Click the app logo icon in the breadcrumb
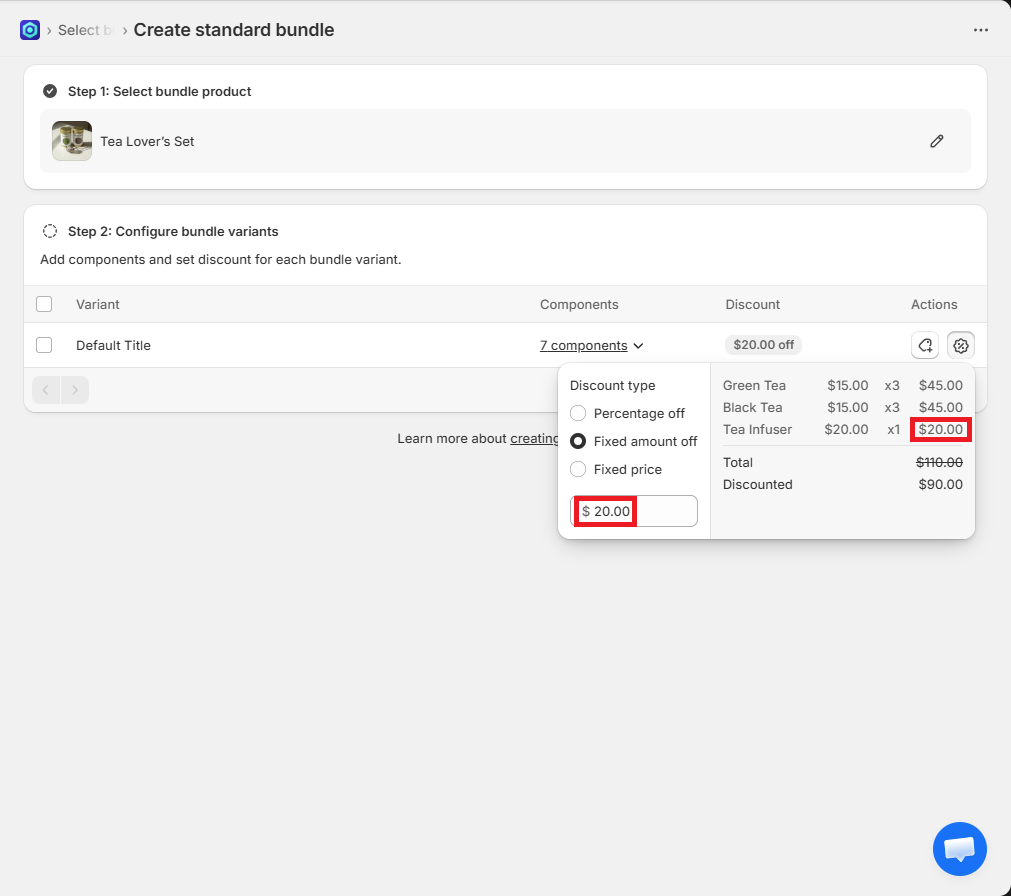 [x=30, y=30]
